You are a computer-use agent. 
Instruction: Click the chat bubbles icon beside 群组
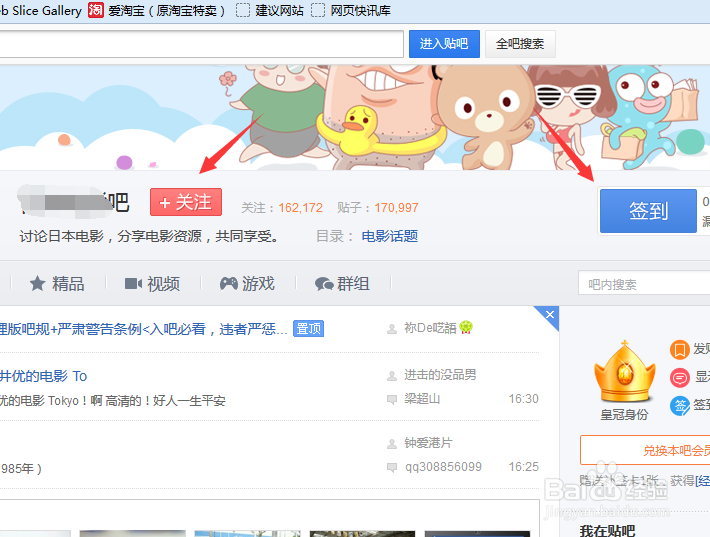pyautogui.click(x=324, y=284)
